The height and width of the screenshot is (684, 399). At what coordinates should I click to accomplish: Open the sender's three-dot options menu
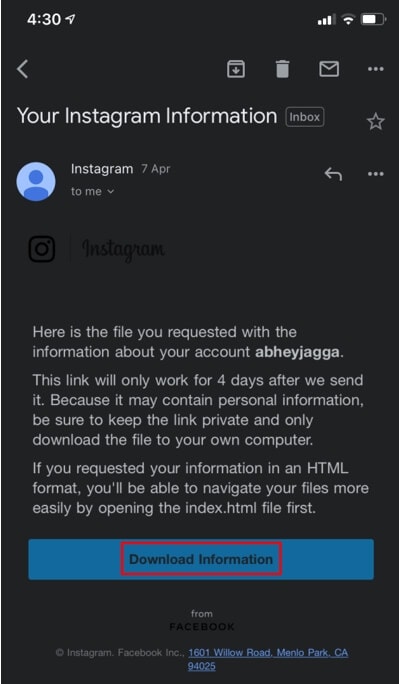pos(375,174)
